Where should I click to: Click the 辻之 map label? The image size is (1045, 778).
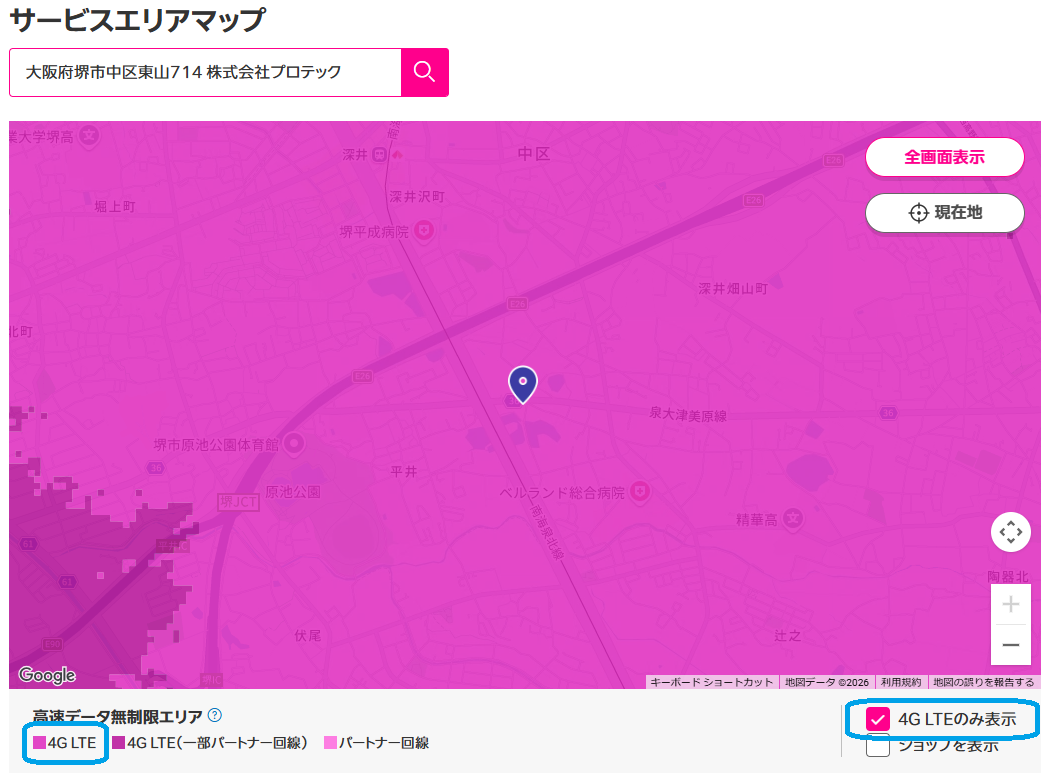click(787, 635)
